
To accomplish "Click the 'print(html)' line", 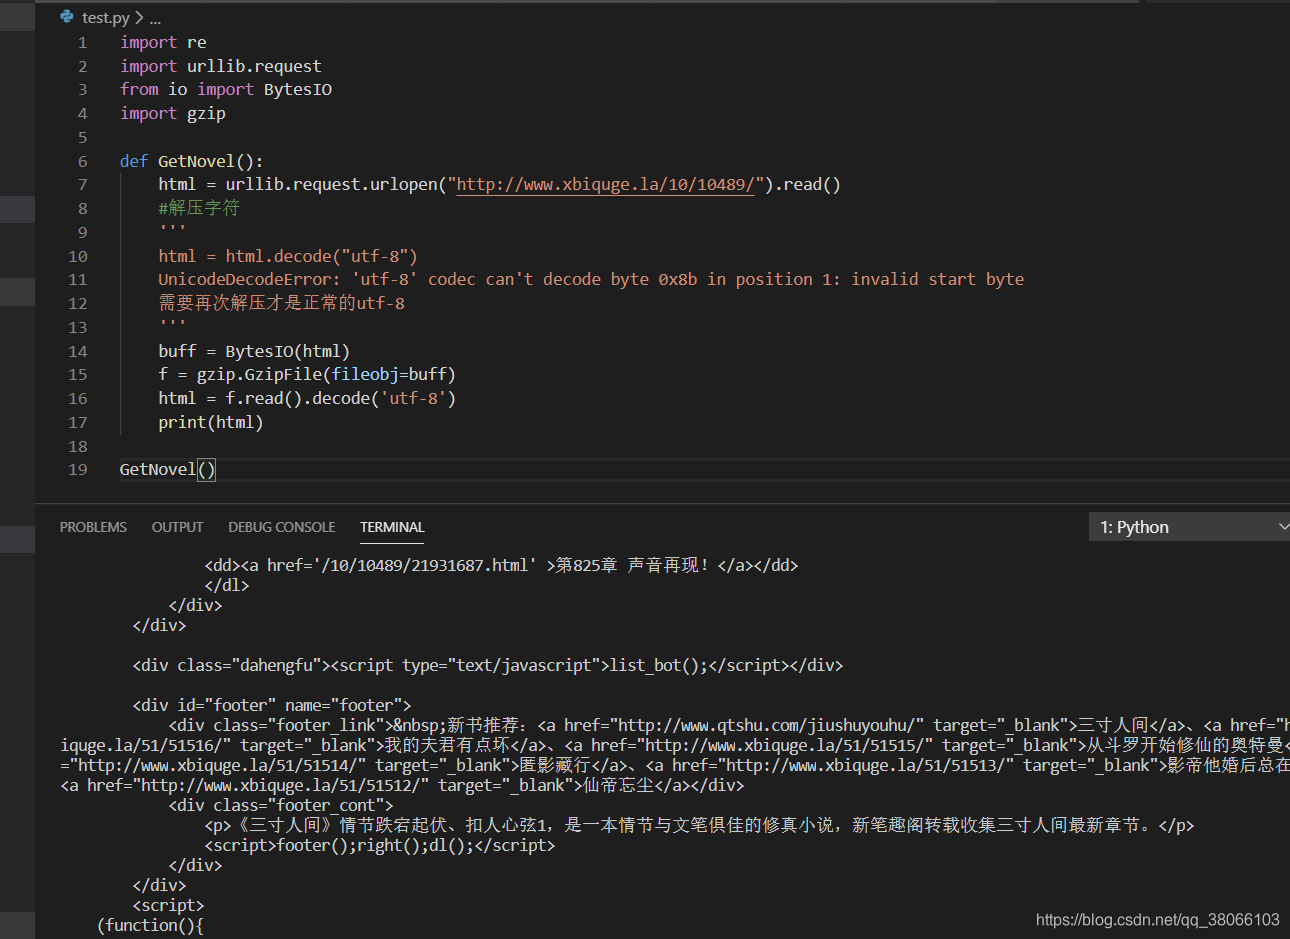I will pyautogui.click(x=211, y=423).
